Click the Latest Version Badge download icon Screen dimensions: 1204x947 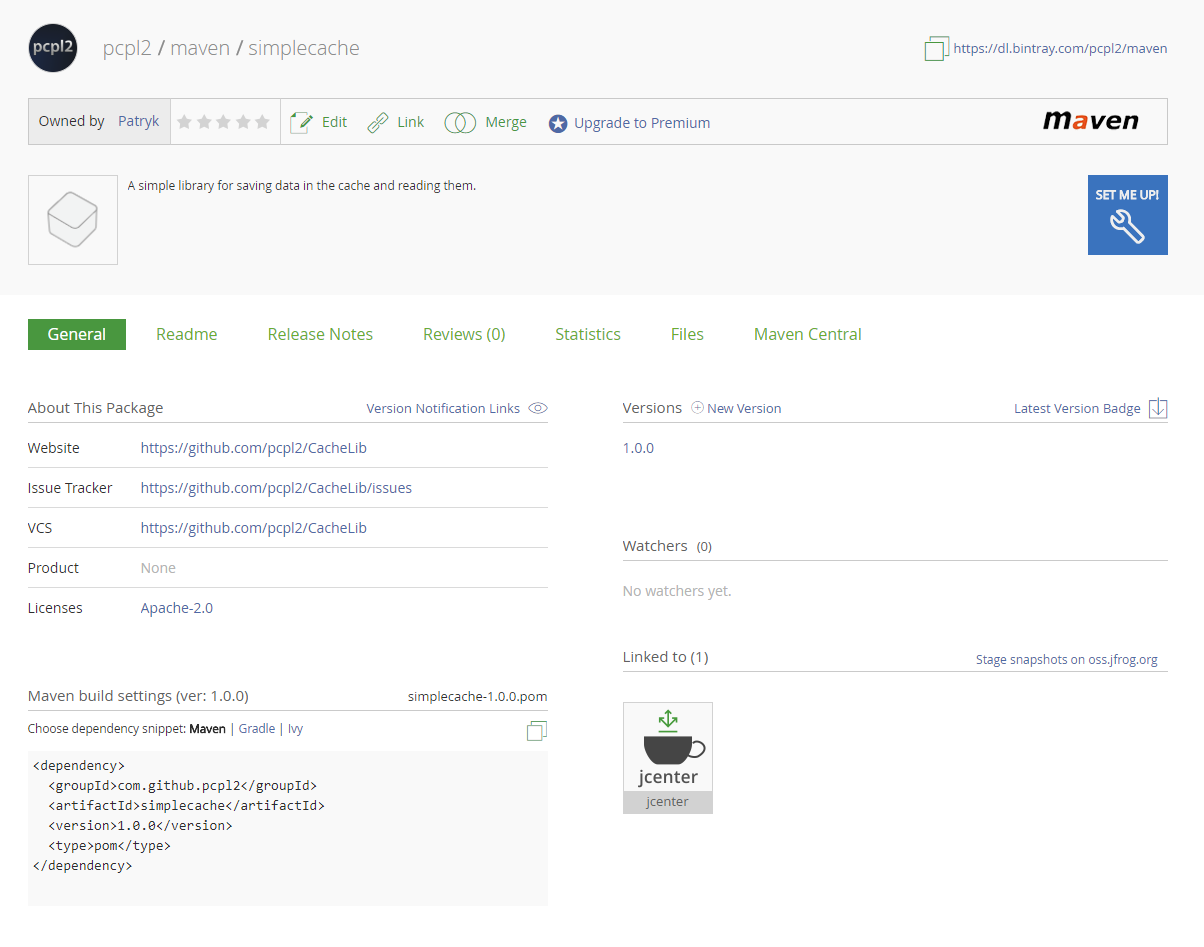[1158, 408]
